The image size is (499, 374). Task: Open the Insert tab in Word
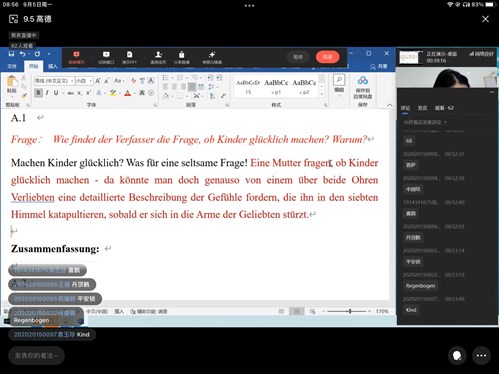coord(52,66)
